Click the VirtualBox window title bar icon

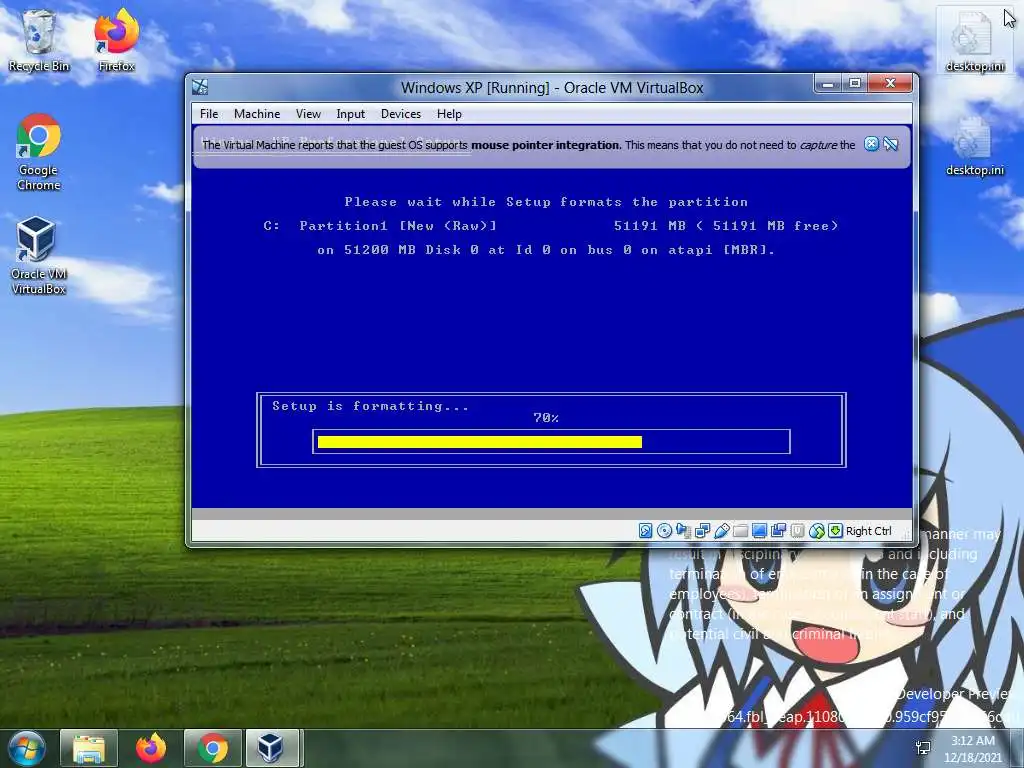coord(200,87)
